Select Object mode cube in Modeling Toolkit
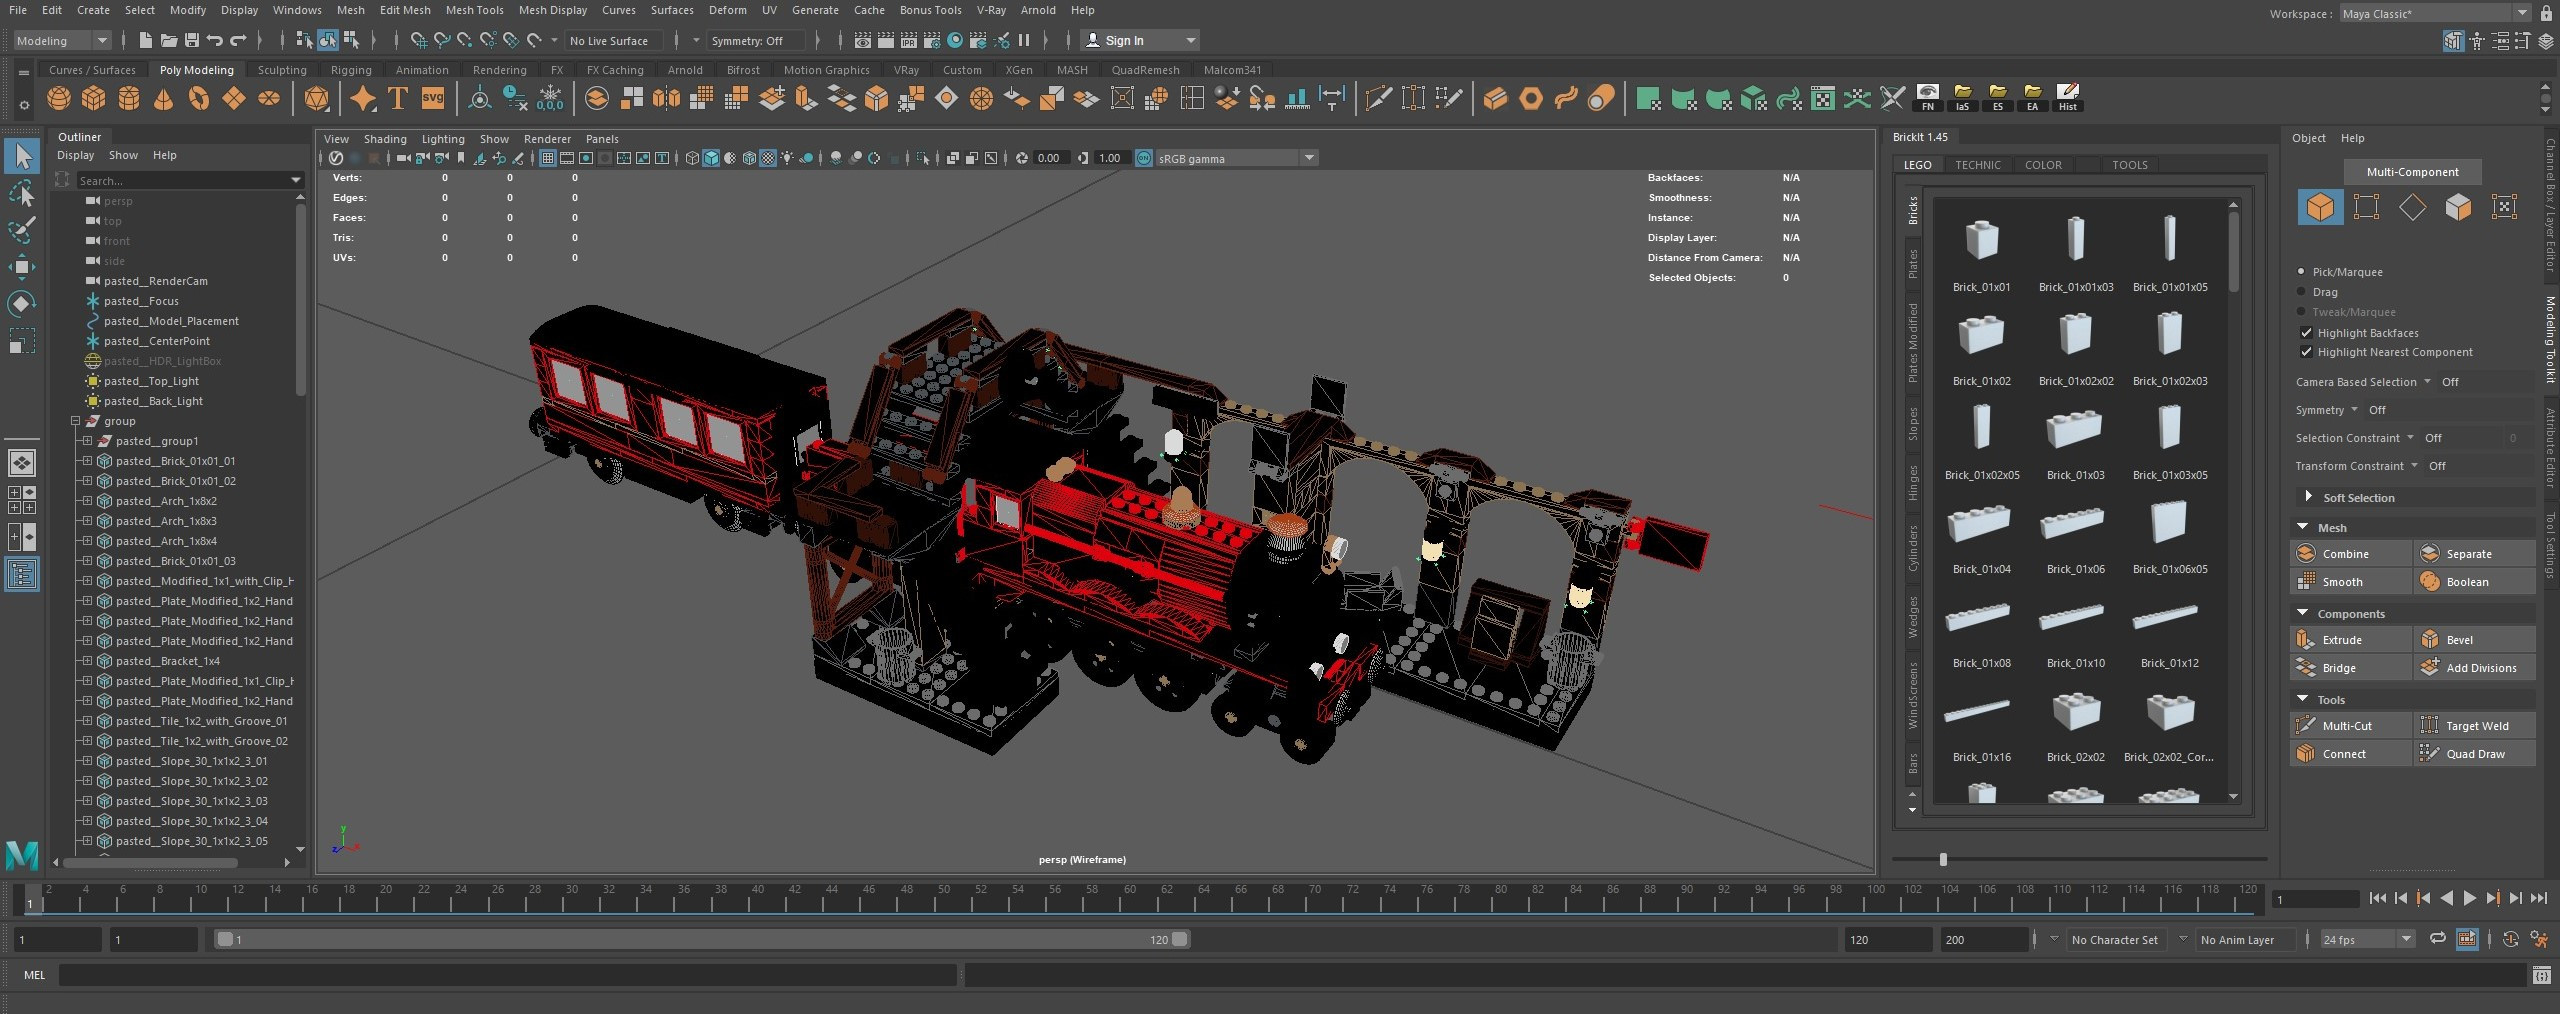This screenshot has width=2560, height=1014. point(2320,207)
